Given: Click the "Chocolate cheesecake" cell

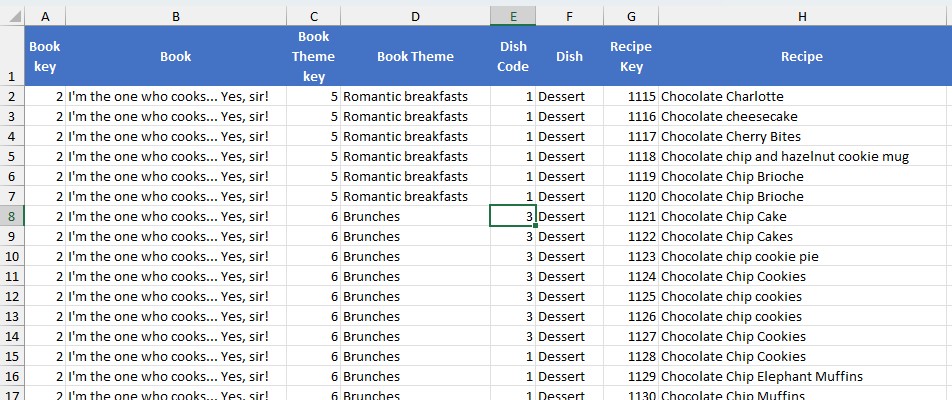Looking at the screenshot, I should (802, 116).
